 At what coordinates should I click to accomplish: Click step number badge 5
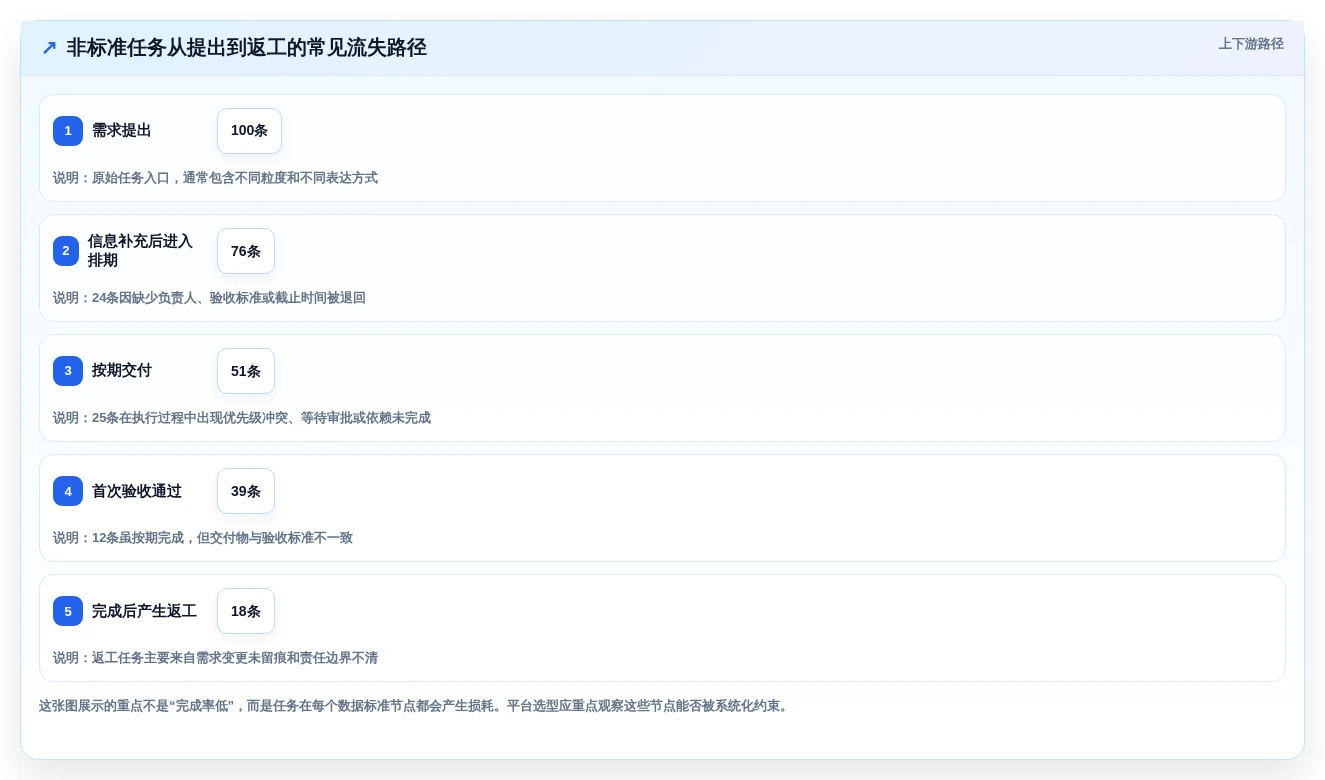pos(68,611)
